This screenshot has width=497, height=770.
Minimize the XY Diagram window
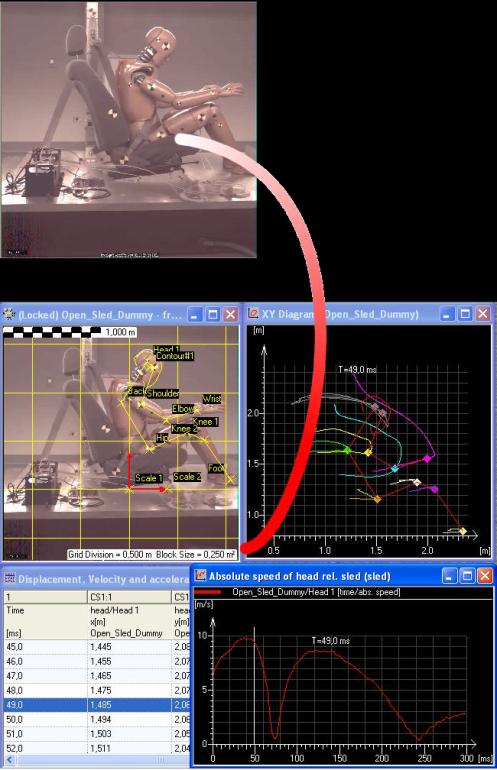click(446, 314)
